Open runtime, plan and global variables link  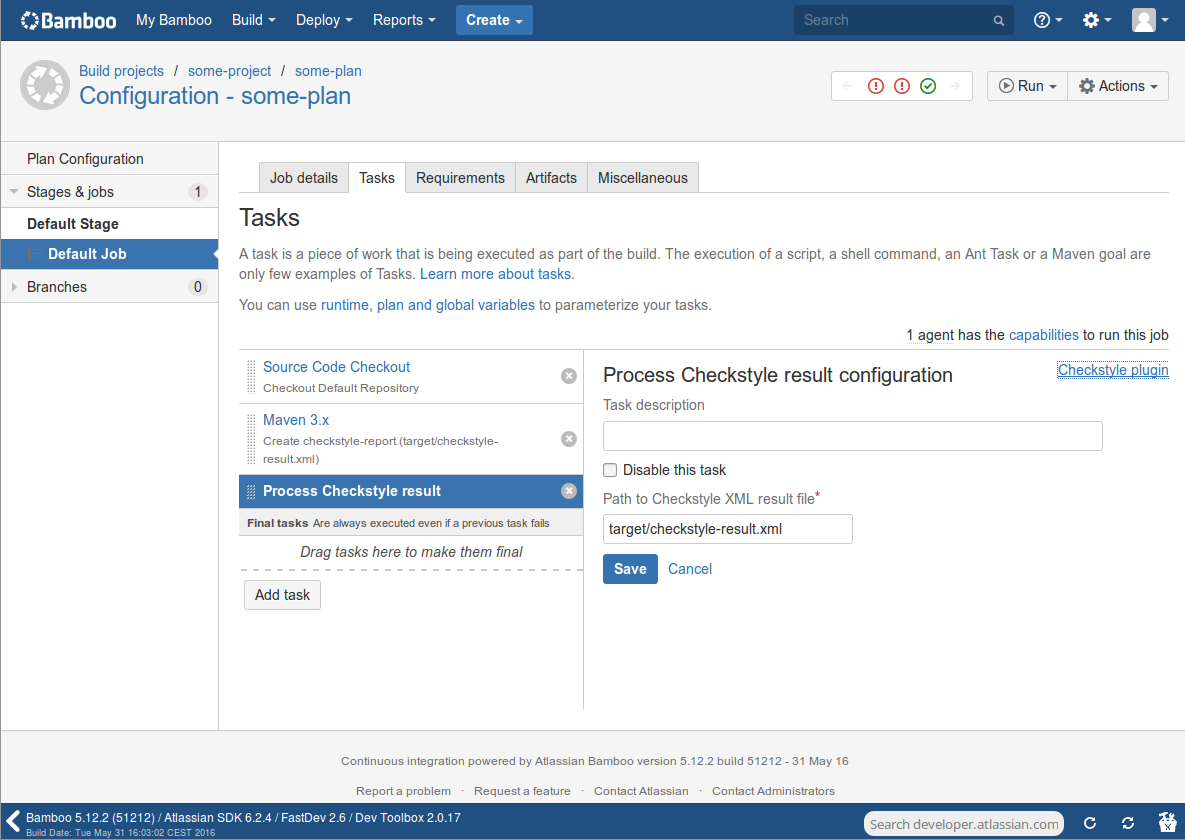pos(428,305)
